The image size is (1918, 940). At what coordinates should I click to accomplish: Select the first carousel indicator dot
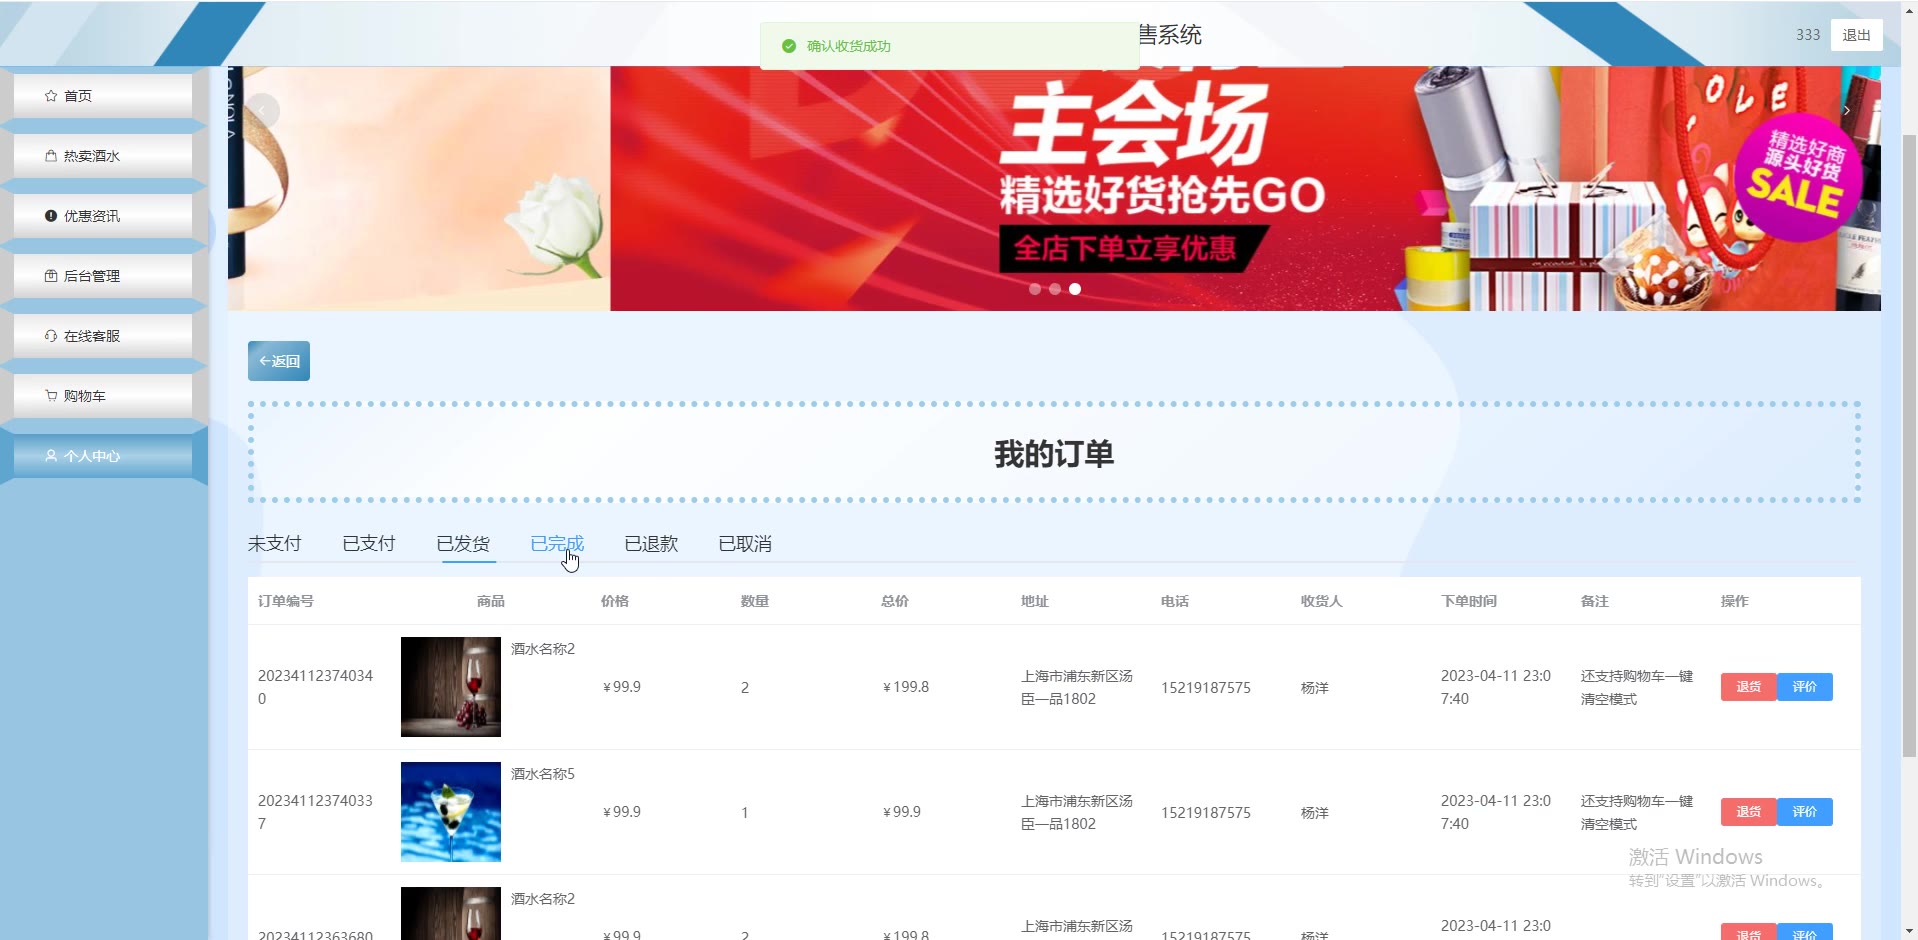coord(1035,289)
